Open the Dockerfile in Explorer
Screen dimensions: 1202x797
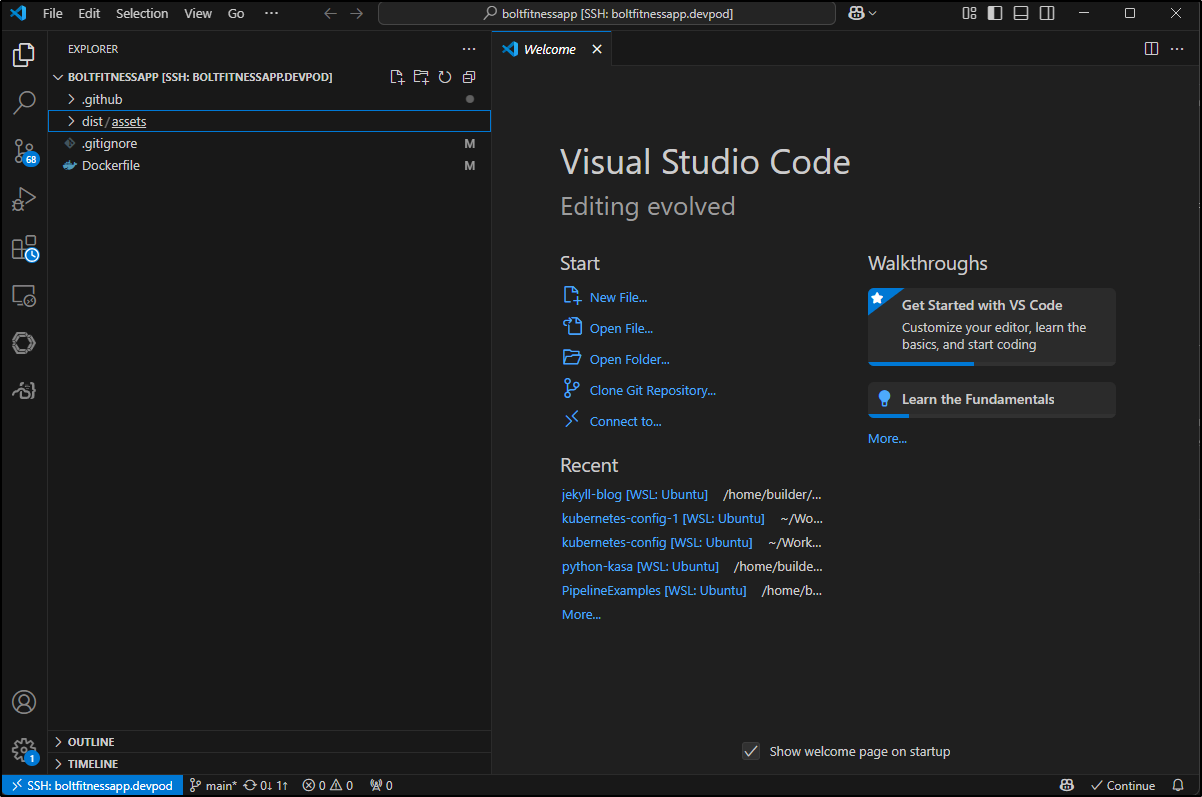(x=269, y=165)
